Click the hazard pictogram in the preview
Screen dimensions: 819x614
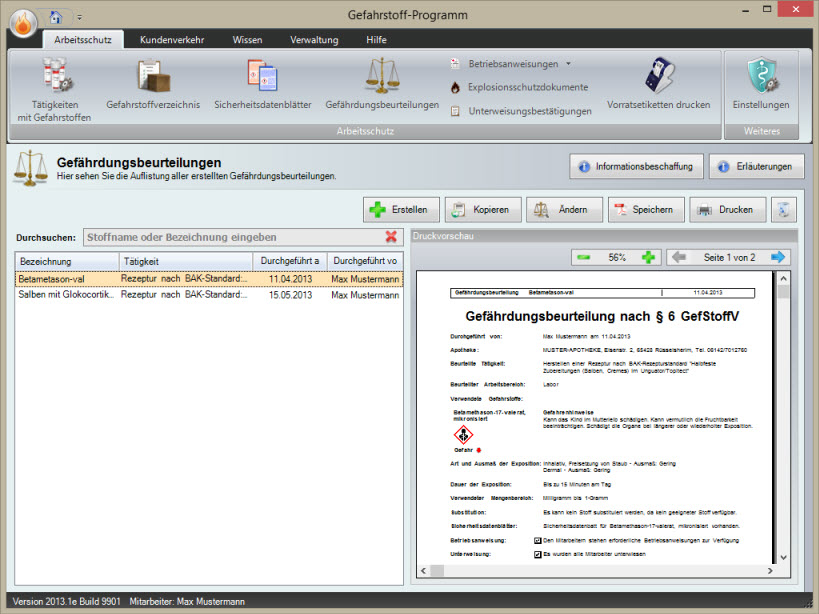[x=463, y=434]
